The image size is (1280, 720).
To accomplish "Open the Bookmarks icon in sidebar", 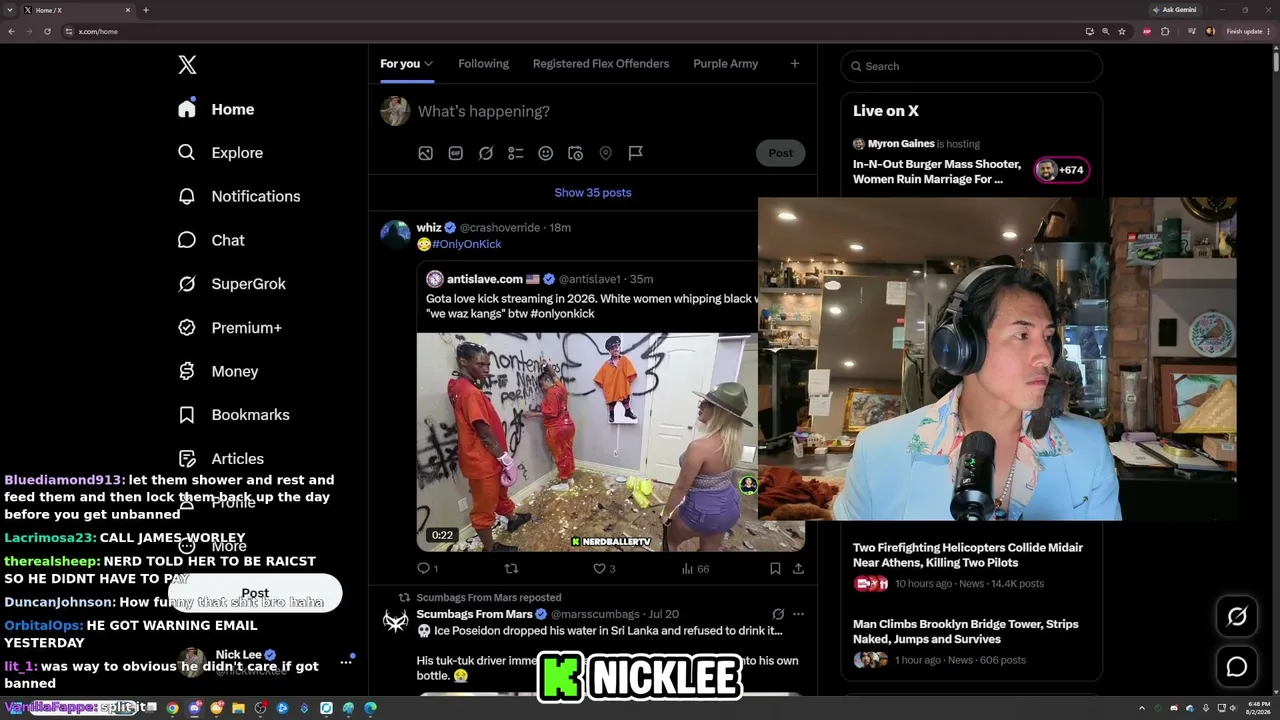I will [x=187, y=415].
